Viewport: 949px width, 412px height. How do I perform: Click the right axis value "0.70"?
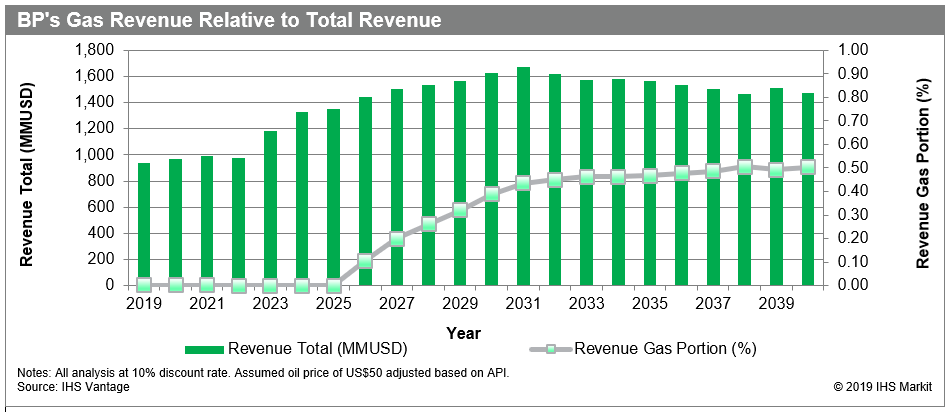click(x=851, y=121)
